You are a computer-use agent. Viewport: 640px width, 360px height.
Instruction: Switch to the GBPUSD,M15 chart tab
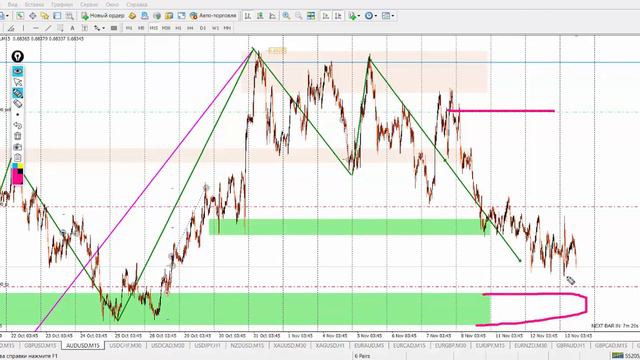tap(40, 346)
